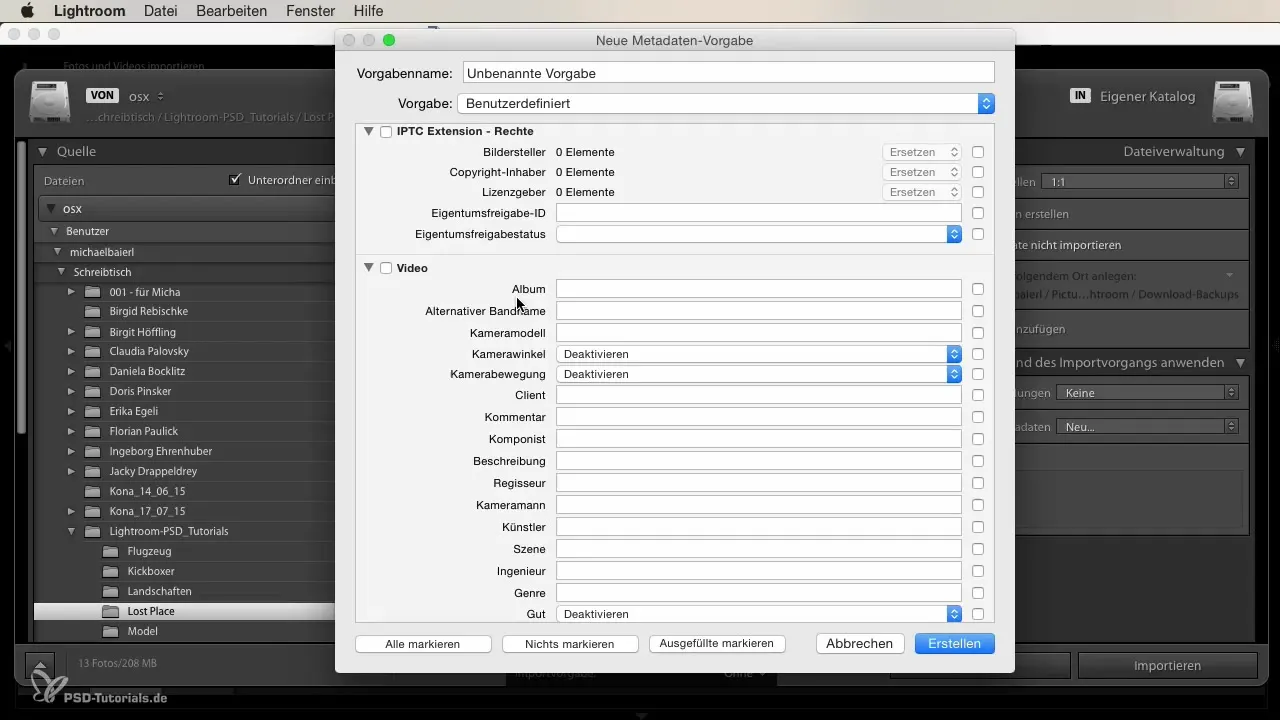Expand the 001 - für Micha folder
Image resolution: width=1280 pixels, height=720 pixels.
(x=71, y=292)
